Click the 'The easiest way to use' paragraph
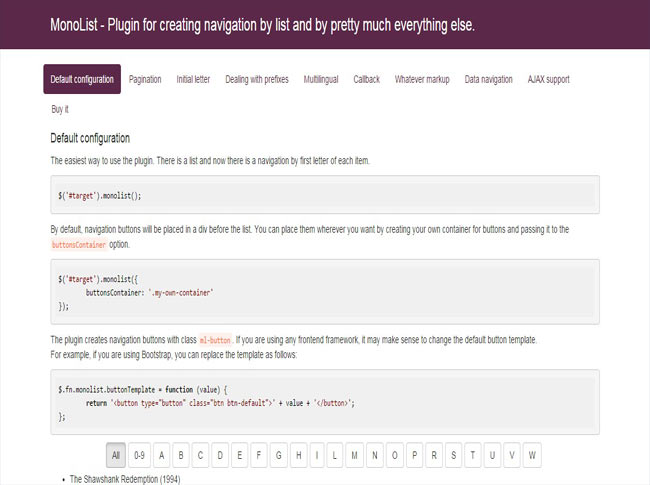The image size is (650, 485). tap(210, 160)
